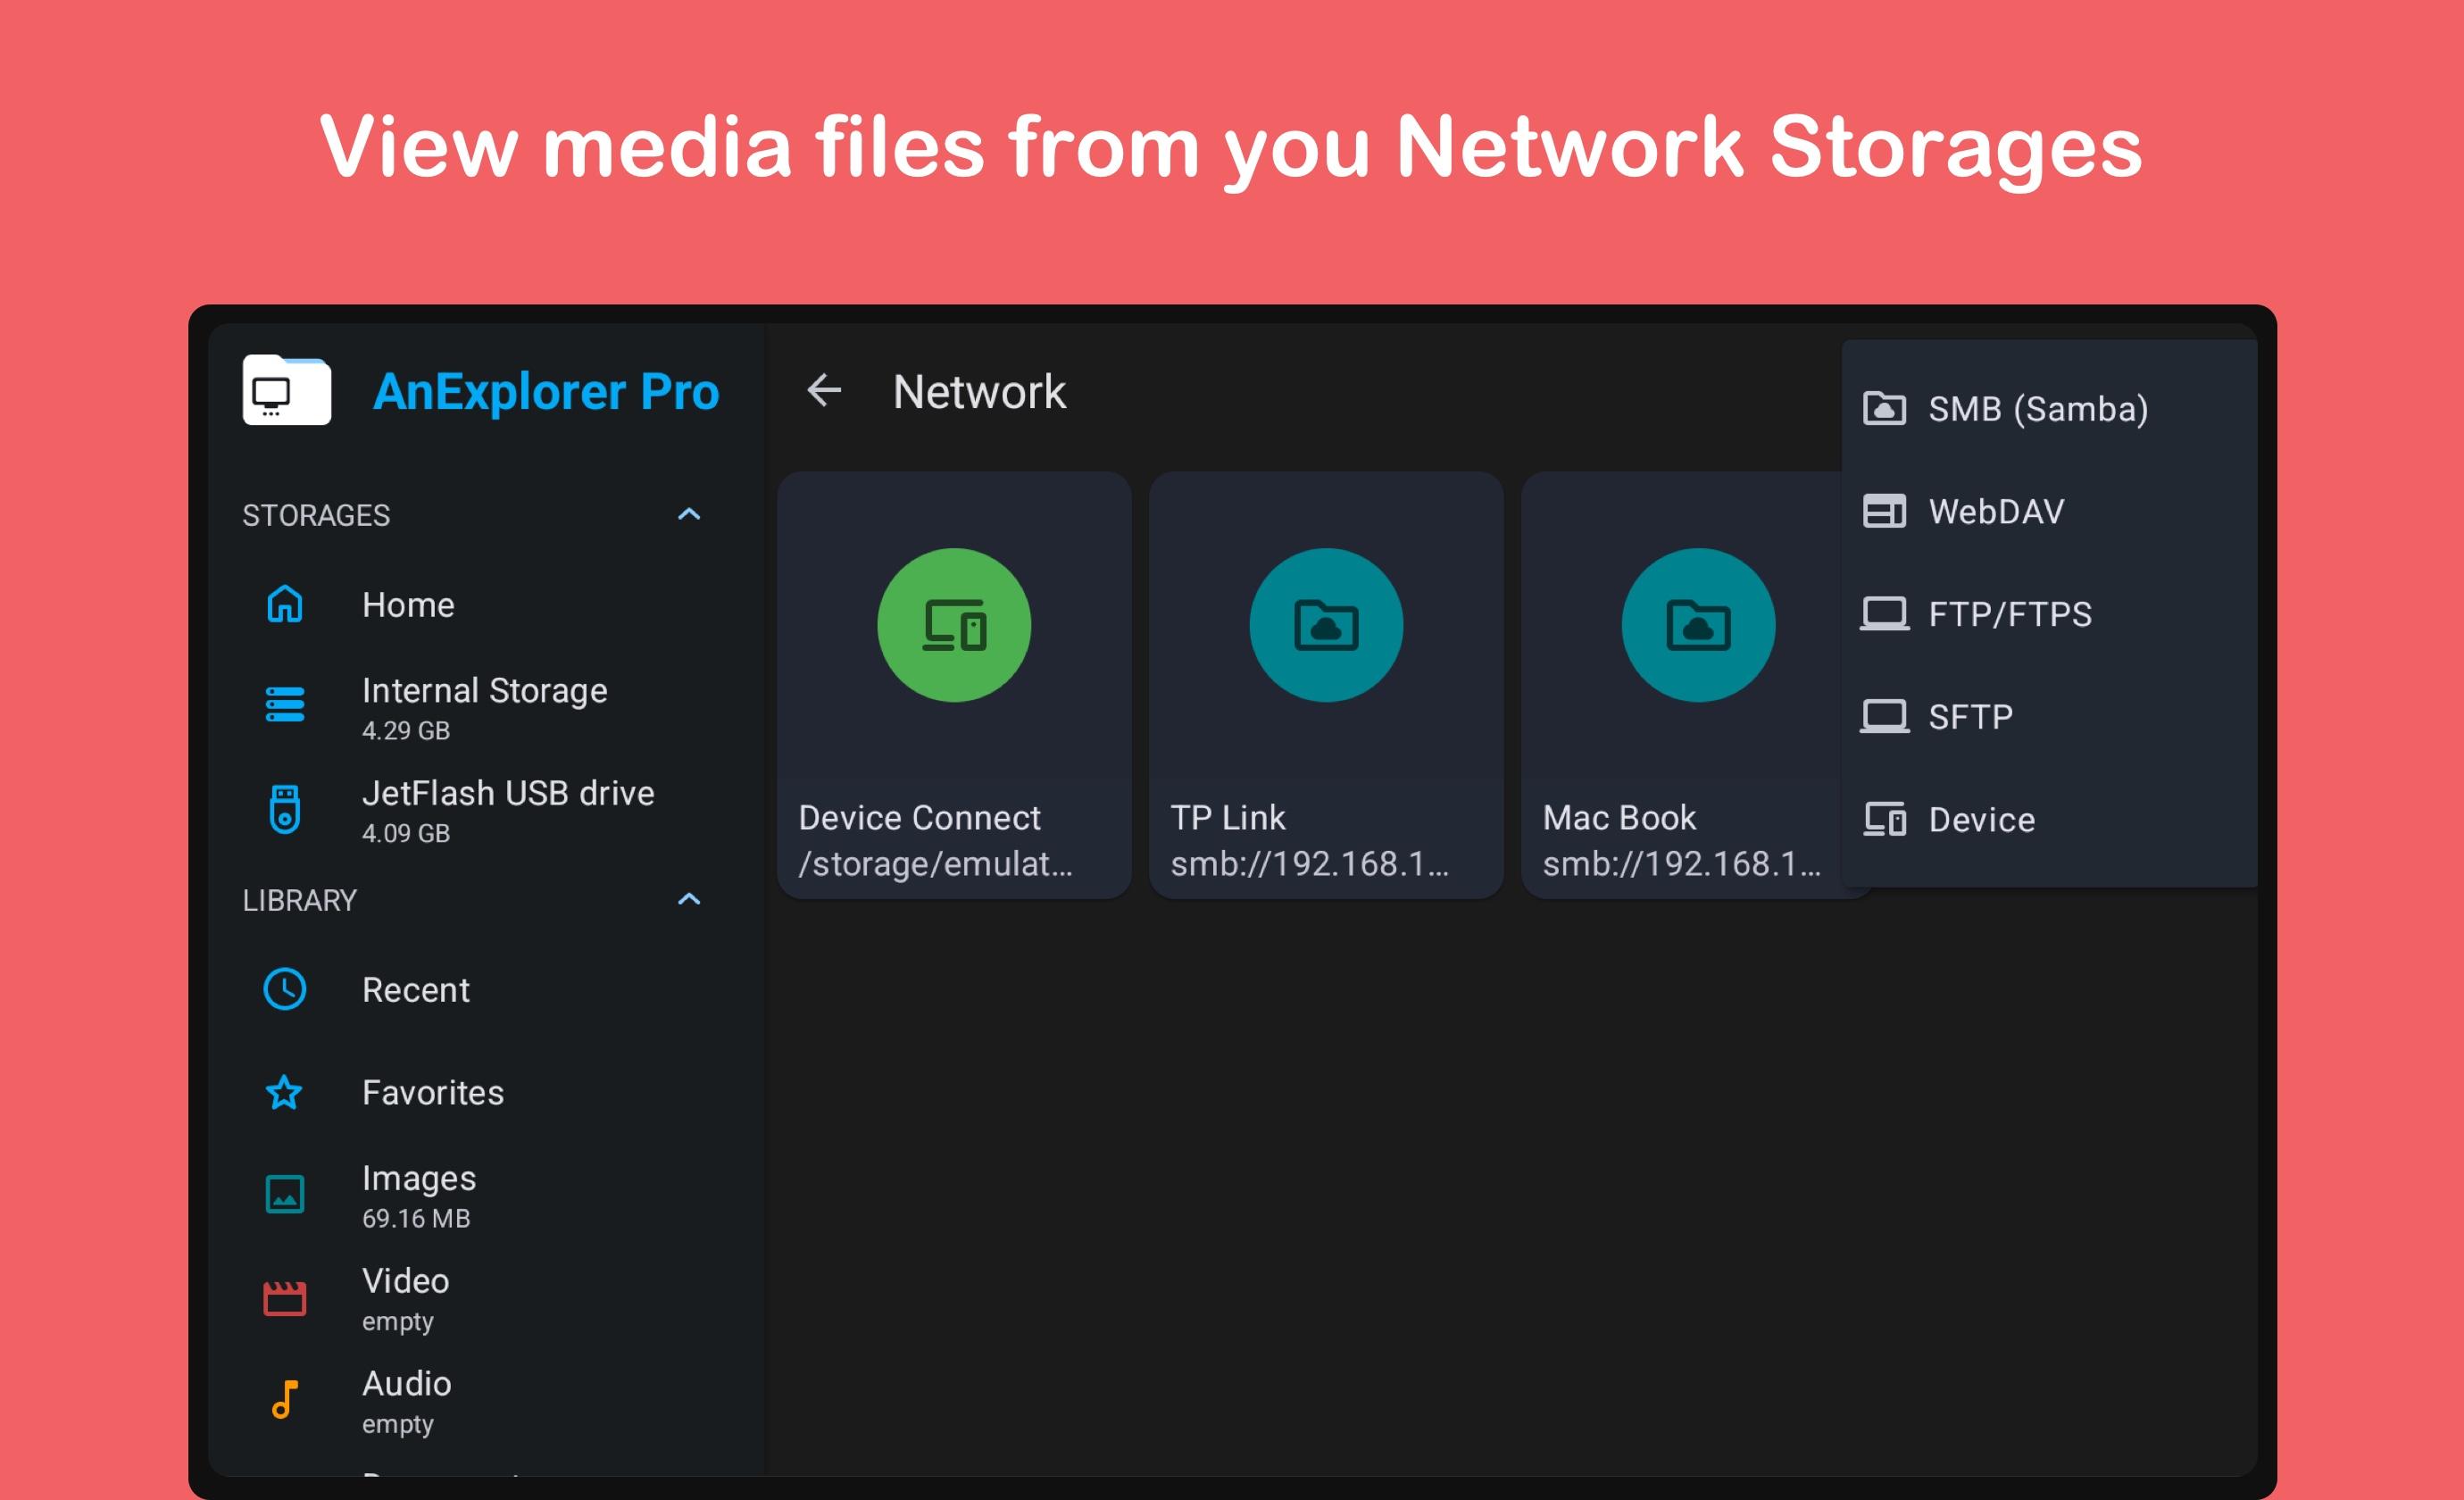Click the Audio music note icon
2464x1500 pixels.
[x=285, y=1400]
